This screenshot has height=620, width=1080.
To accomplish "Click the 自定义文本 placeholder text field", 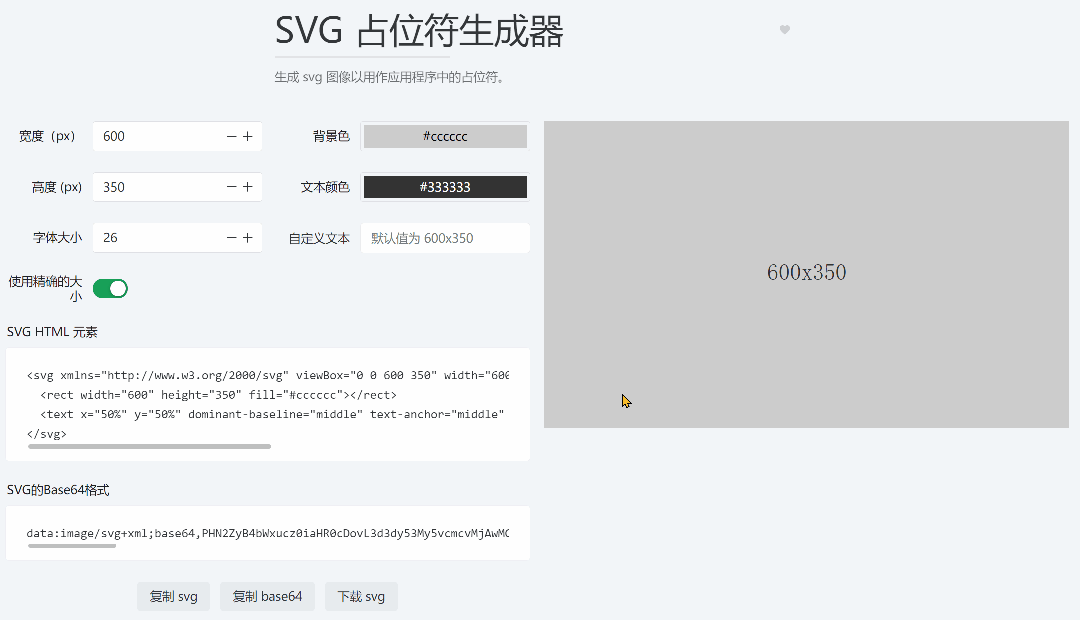I will tap(444, 237).
